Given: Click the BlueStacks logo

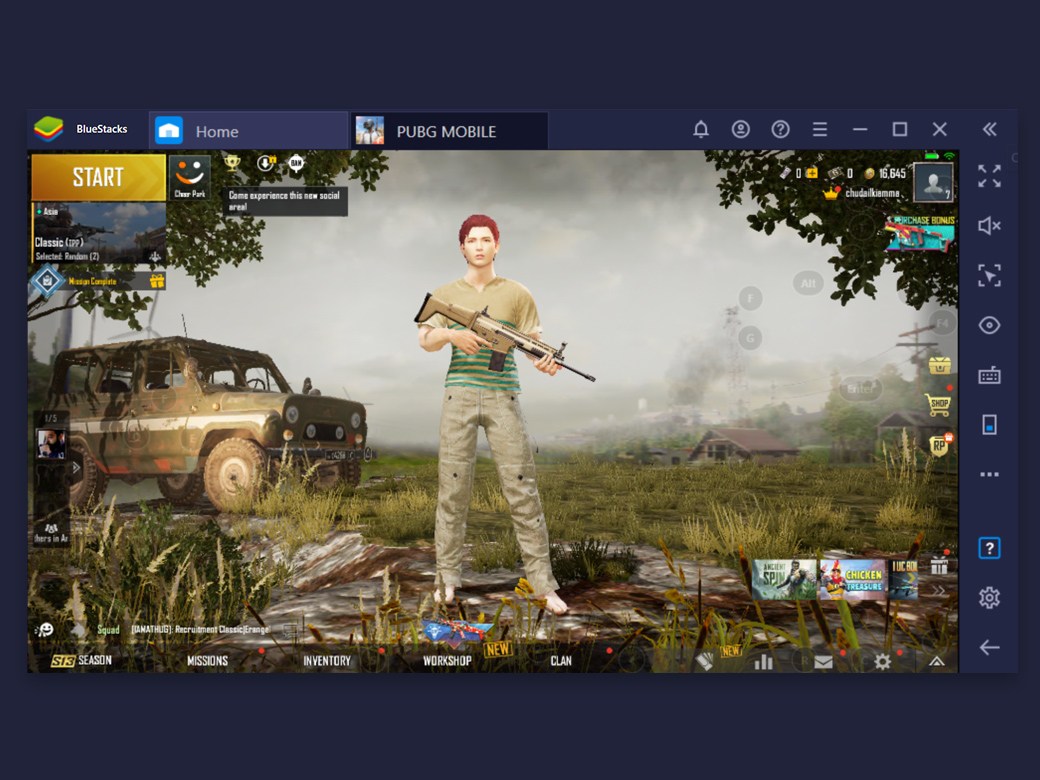Looking at the screenshot, I should [48, 129].
